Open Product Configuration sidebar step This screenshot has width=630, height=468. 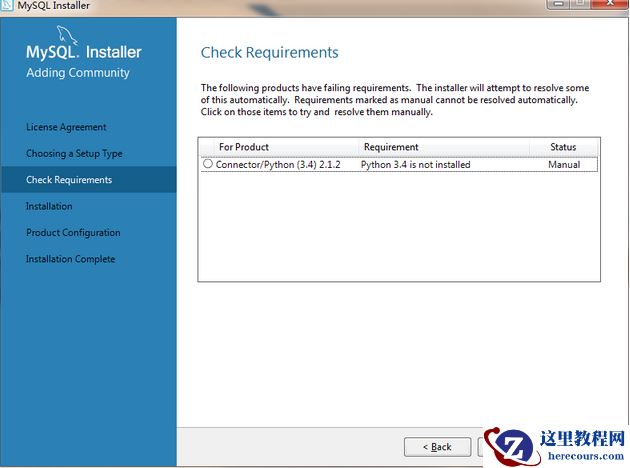[73, 233]
